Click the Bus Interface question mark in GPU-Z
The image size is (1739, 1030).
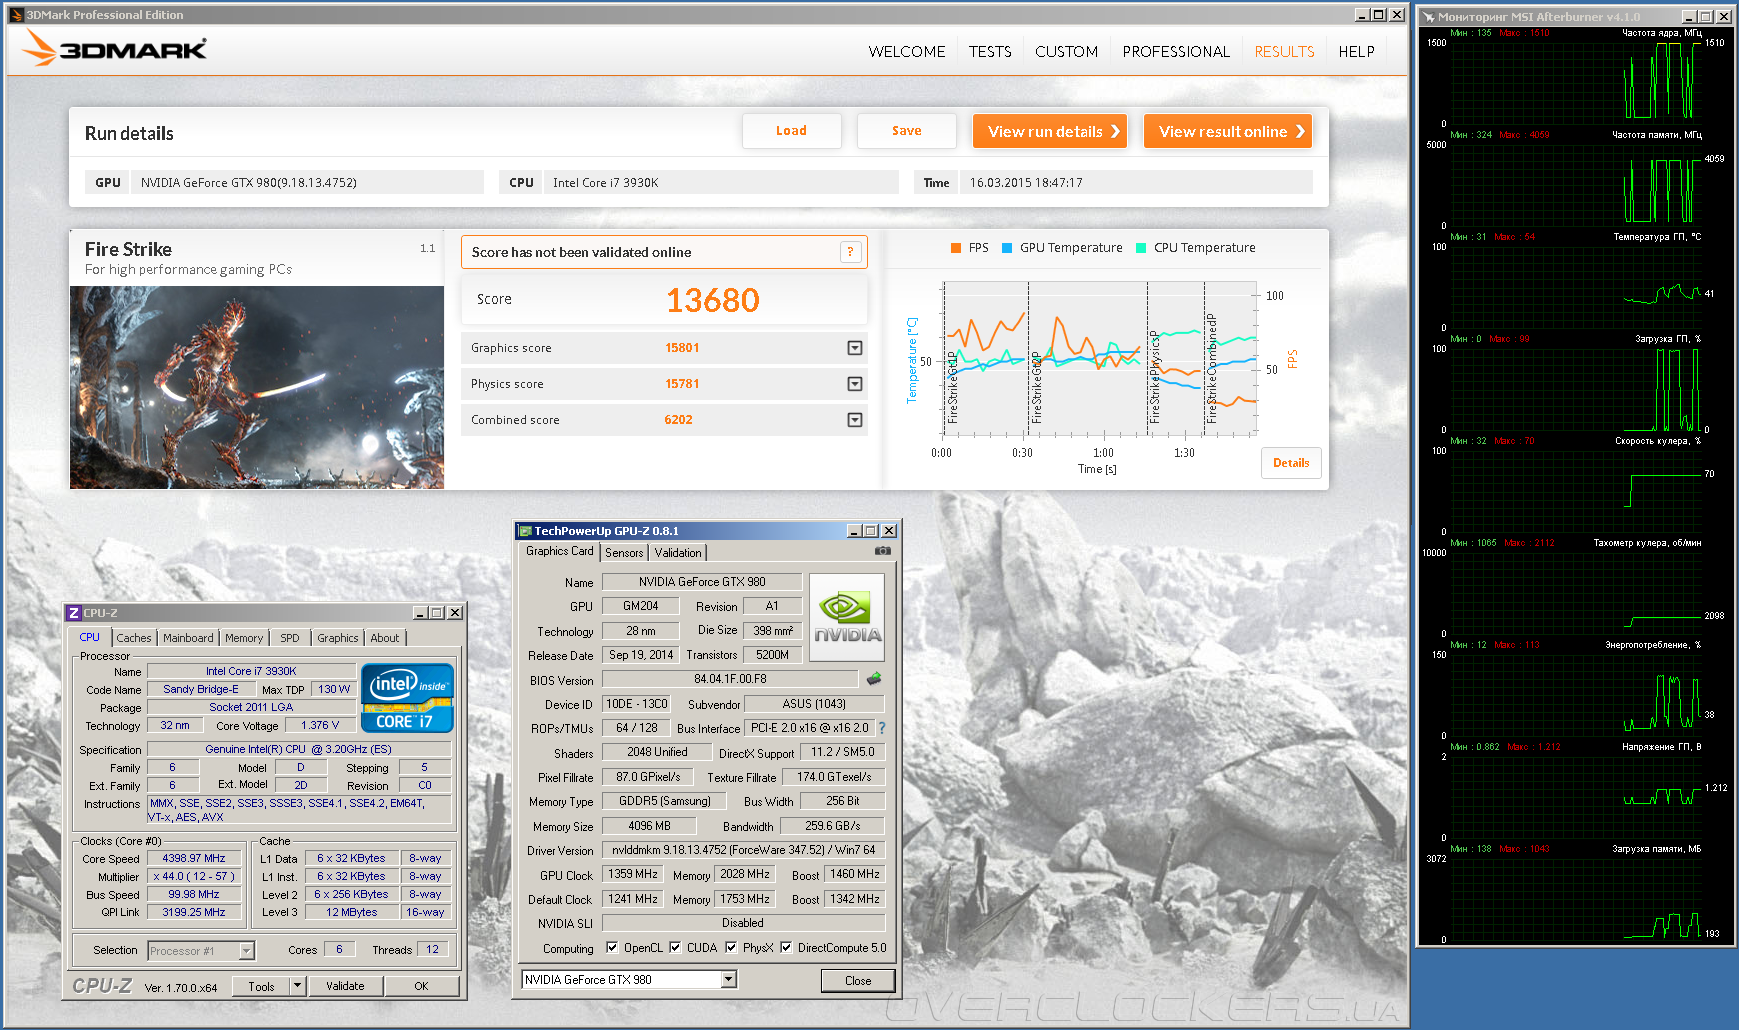pyautogui.click(x=882, y=728)
